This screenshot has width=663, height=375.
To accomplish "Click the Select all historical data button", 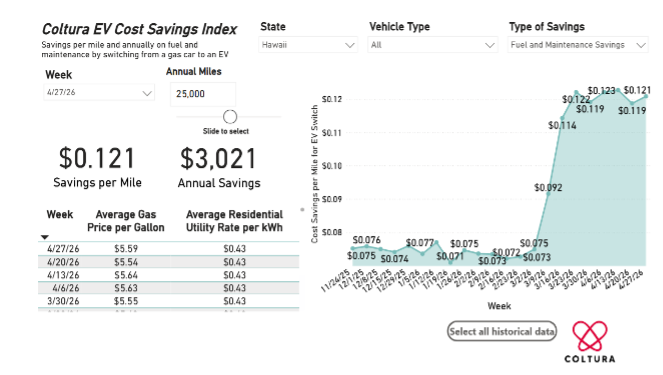I will (501, 331).
